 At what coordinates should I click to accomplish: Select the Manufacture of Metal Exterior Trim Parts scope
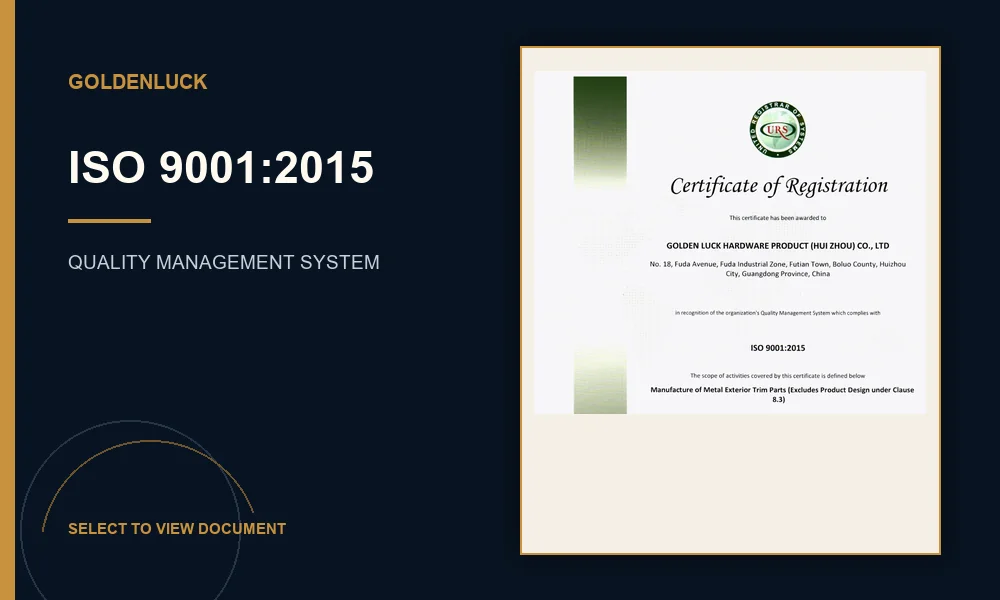tap(782, 394)
